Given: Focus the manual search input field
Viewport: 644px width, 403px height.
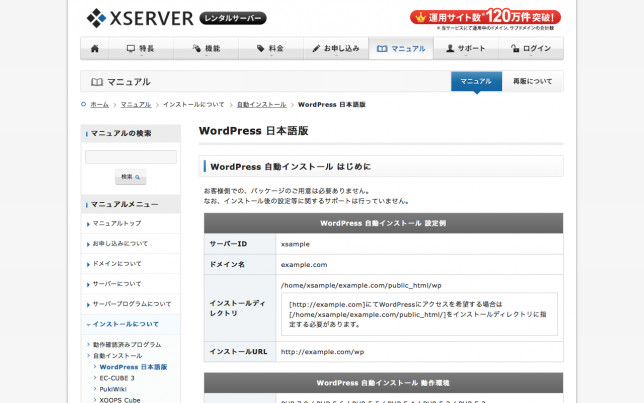Looking at the screenshot, I should pyautogui.click(x=131, y=157).
